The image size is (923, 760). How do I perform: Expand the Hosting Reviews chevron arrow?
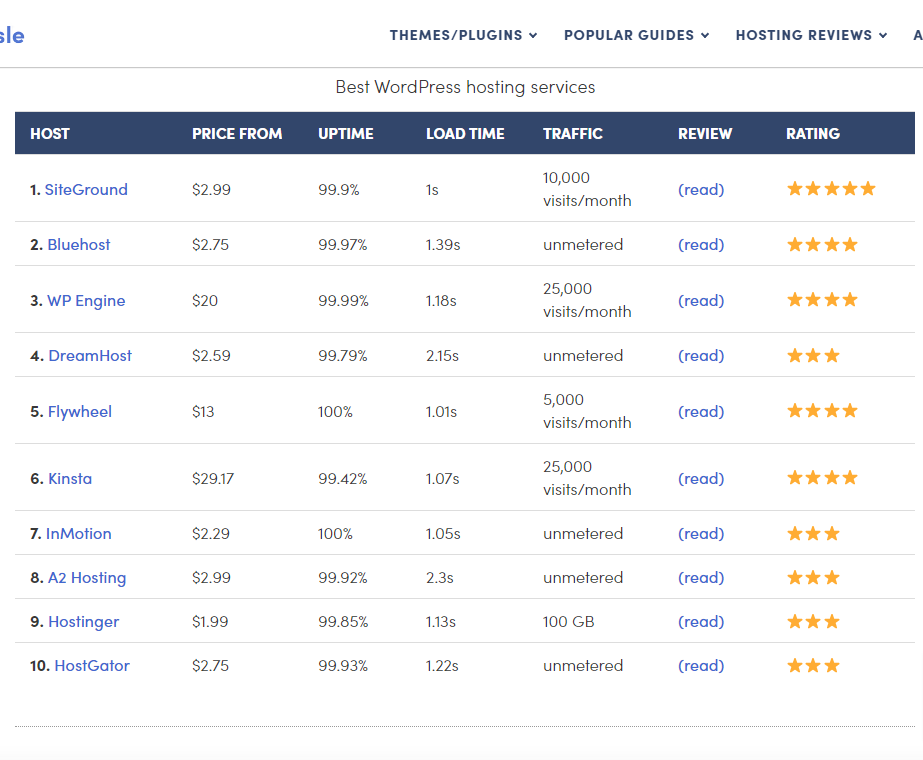[882, 36]
